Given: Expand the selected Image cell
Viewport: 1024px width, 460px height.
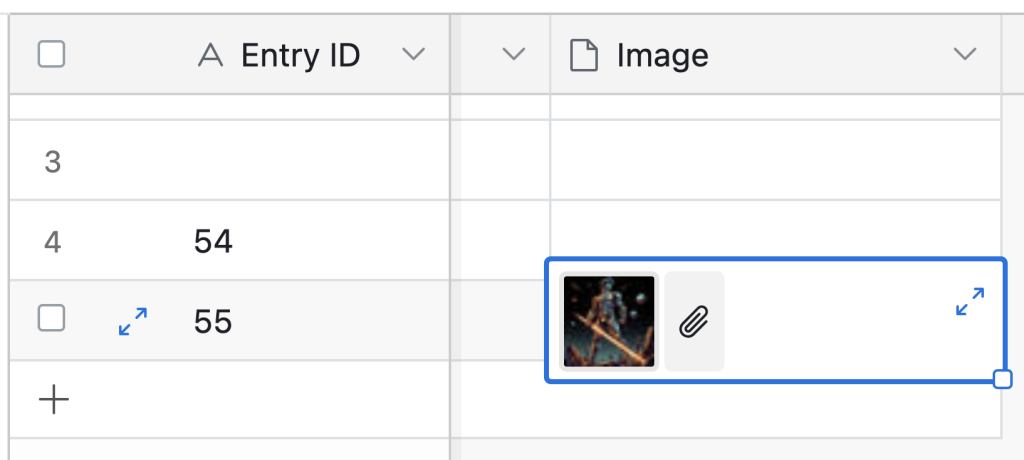Looking at the screenshot, I should click(x=969, y=302).
